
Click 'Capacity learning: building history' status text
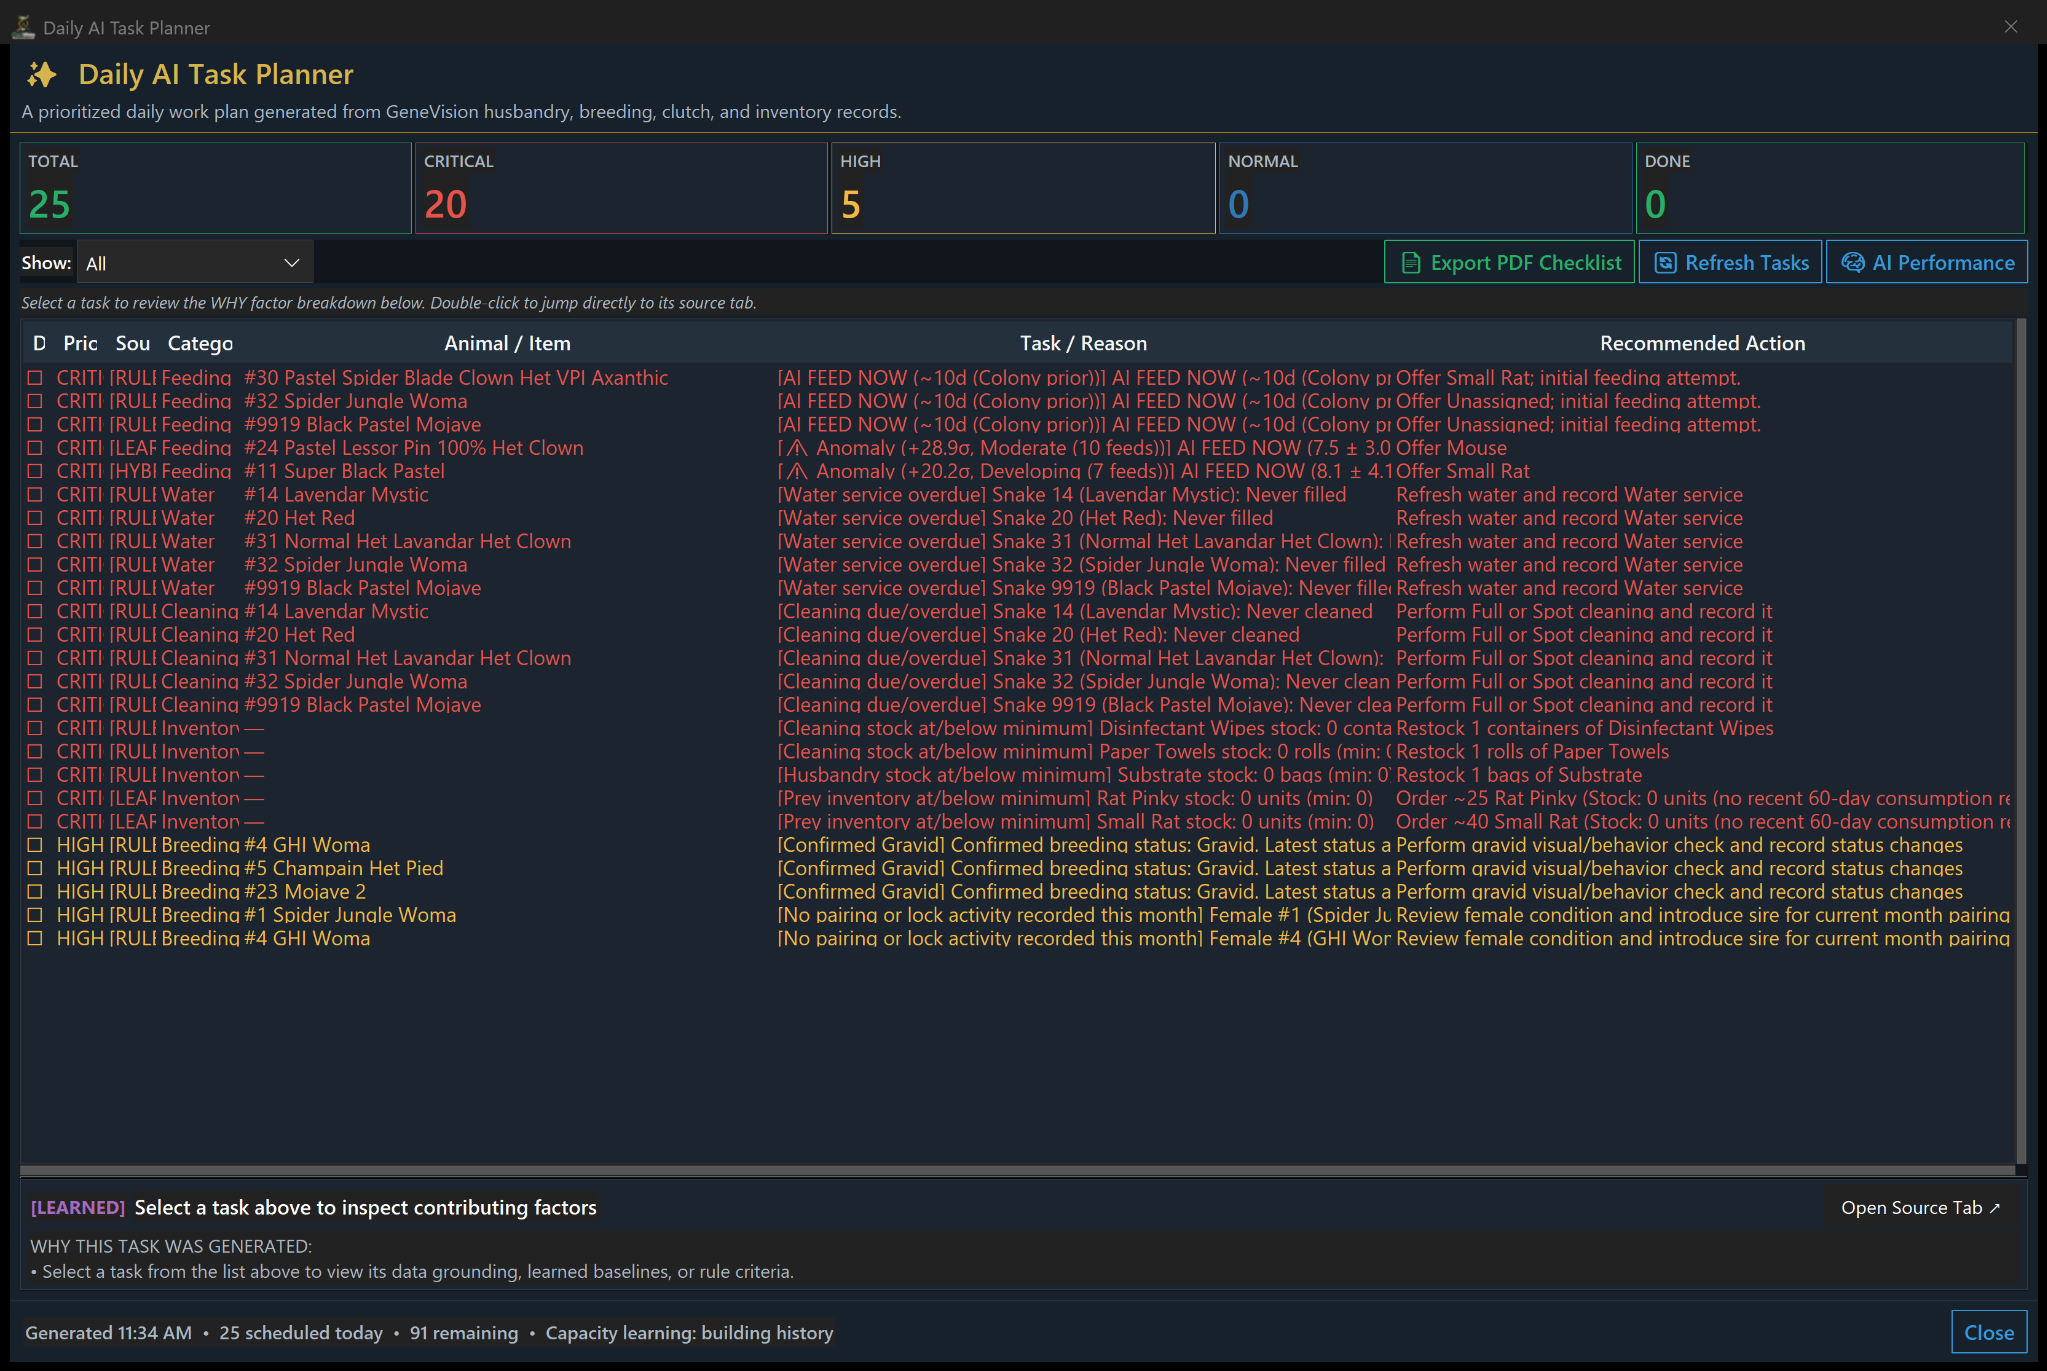click(689, 1333)
